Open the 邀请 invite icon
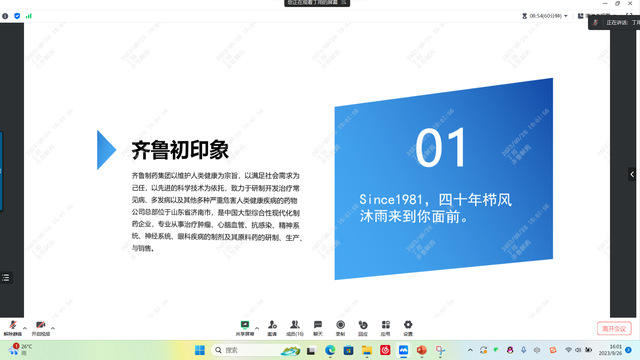 pos(272,328)
